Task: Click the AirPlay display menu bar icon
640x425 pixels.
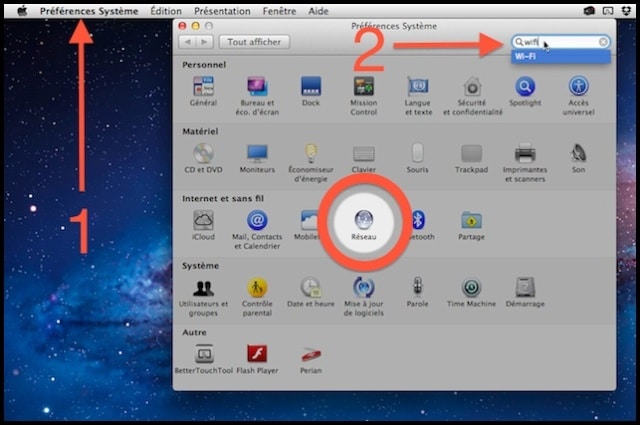Action: pos(608,11)
